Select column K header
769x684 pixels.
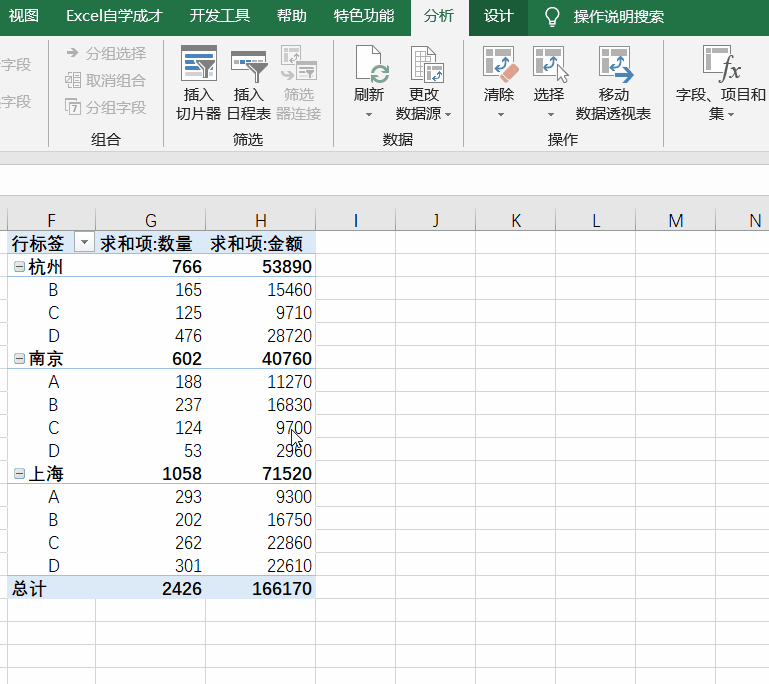[x=515, y=220]
